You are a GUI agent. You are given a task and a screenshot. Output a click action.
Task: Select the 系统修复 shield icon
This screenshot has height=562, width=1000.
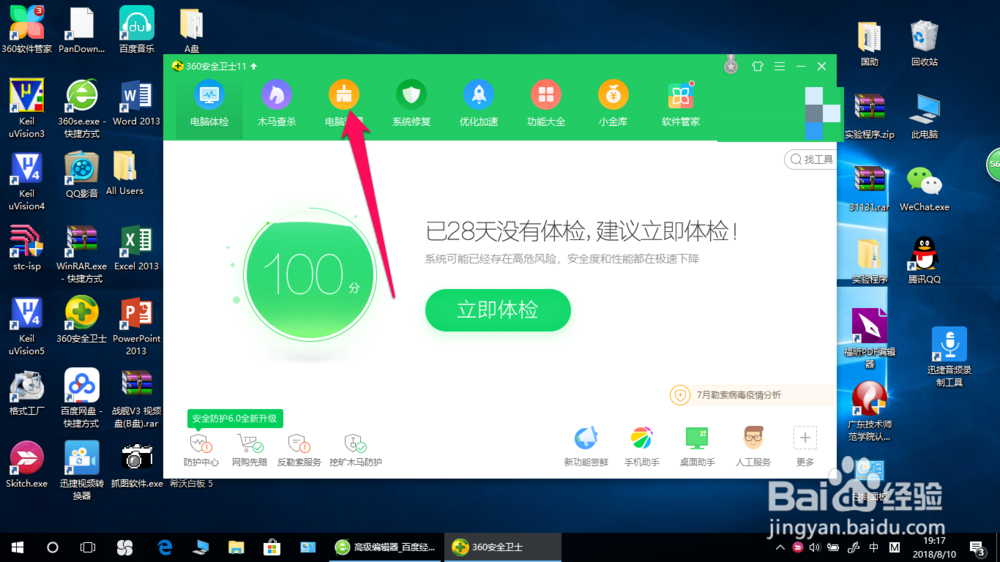(x=411, y=96)
